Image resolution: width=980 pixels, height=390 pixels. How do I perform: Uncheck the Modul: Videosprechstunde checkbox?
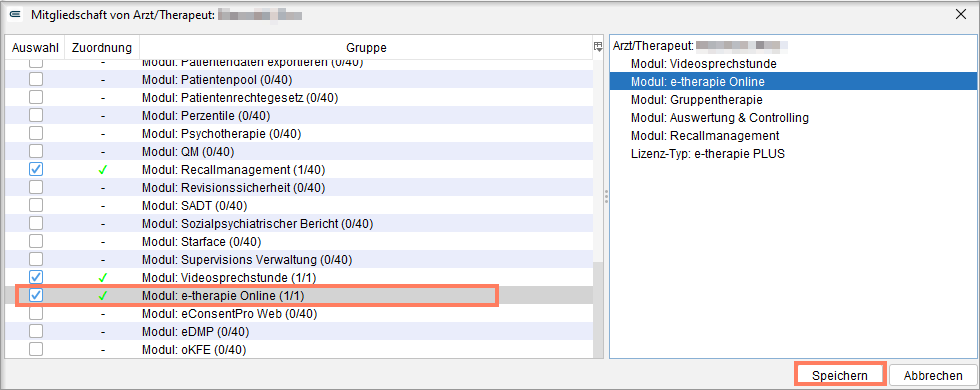coord(36,277)
